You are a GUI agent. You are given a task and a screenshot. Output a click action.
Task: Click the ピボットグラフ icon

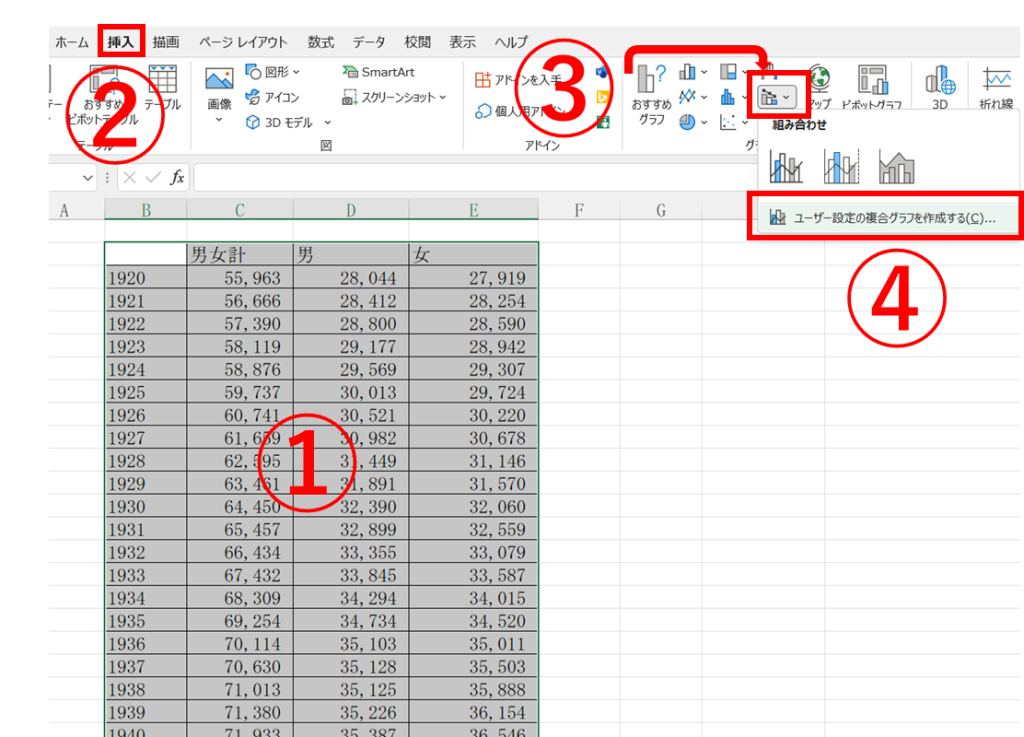pyautogui.click(x=871, y=88)
